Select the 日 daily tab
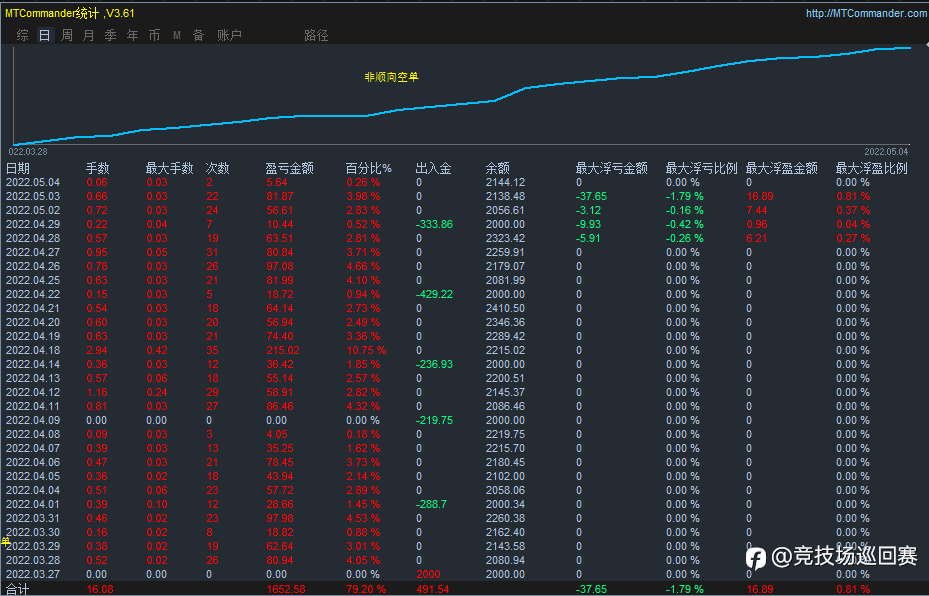This screenshot has height=596, width=929. (x=44, y=36)
